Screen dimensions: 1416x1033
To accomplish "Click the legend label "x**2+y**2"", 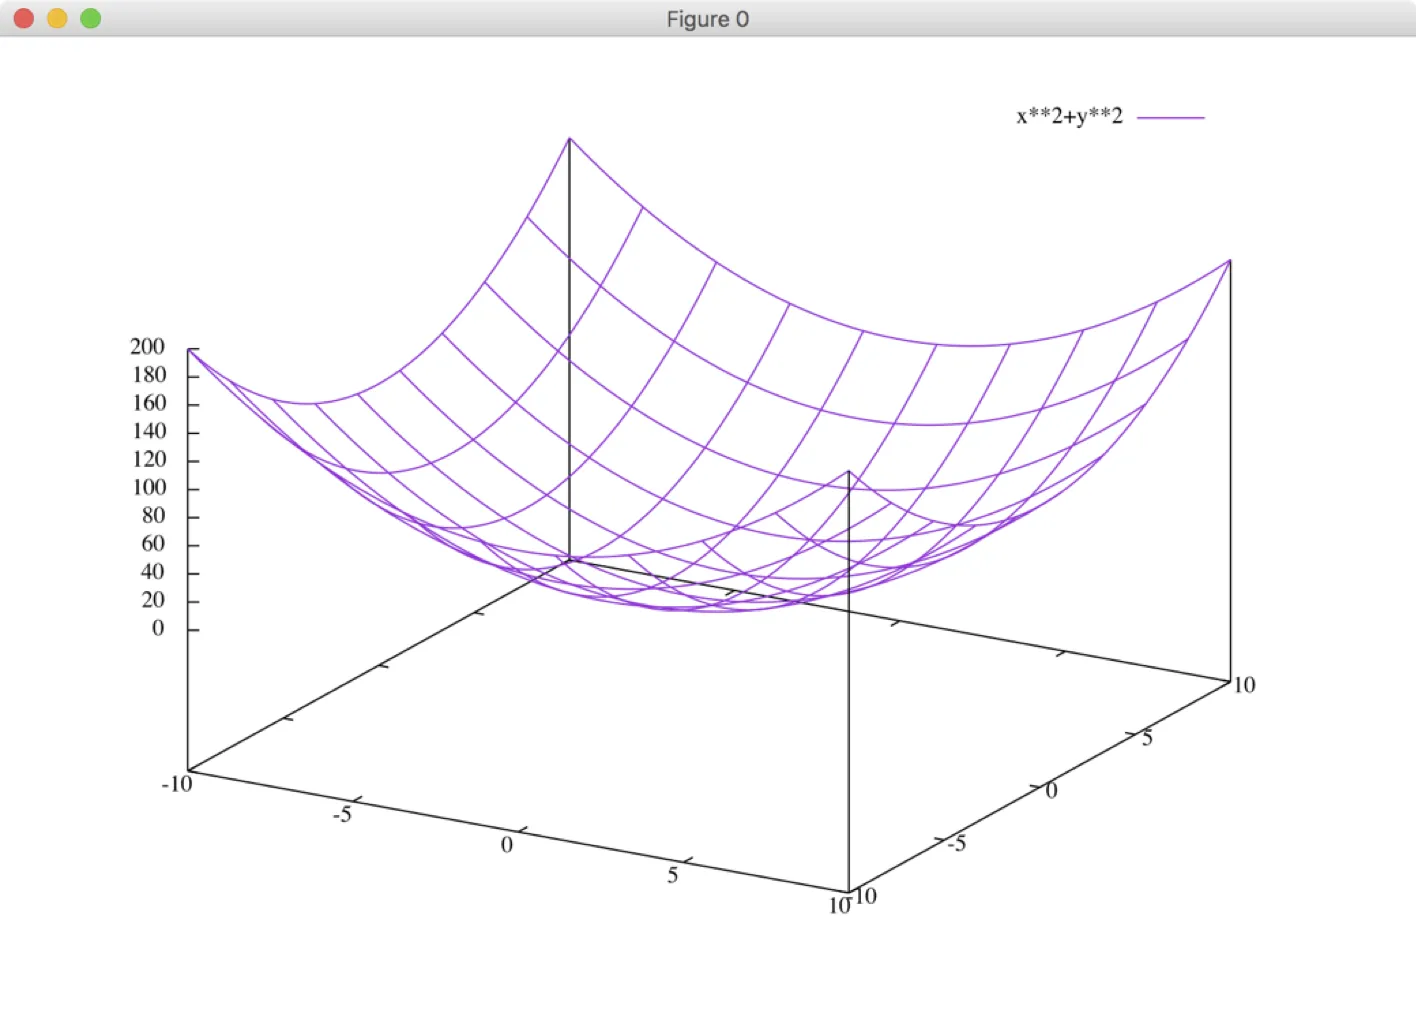I will coord(1069,116).
